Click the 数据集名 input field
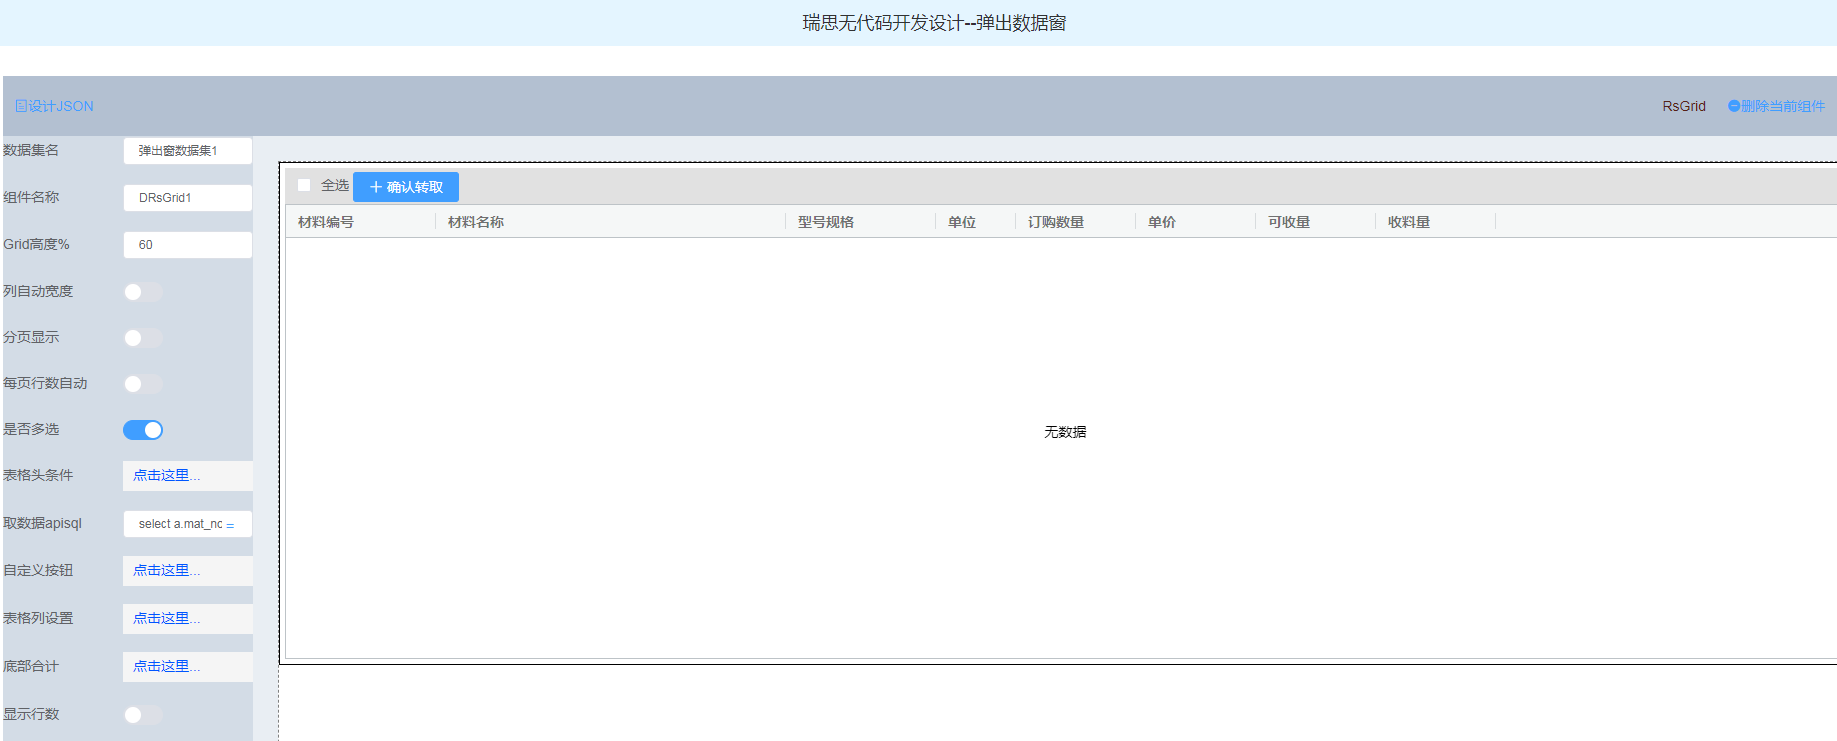The width and height of the screenshot is (1837, 741). click(x=187, y=151)
